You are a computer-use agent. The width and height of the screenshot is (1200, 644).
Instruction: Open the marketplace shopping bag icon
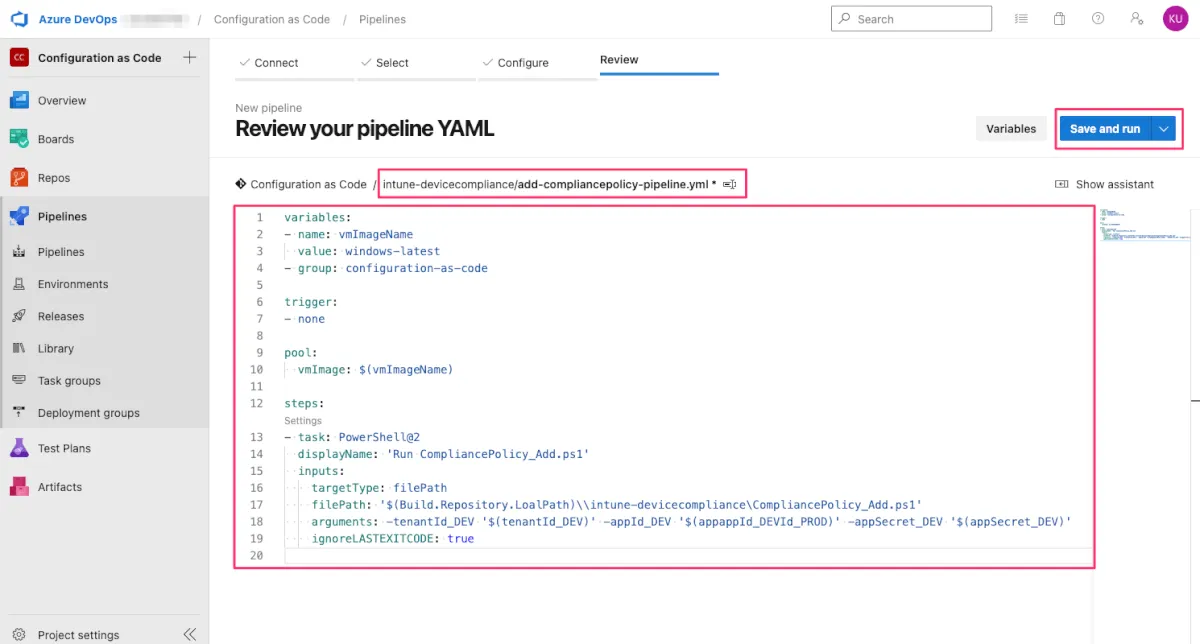(x=1059, y=19)
